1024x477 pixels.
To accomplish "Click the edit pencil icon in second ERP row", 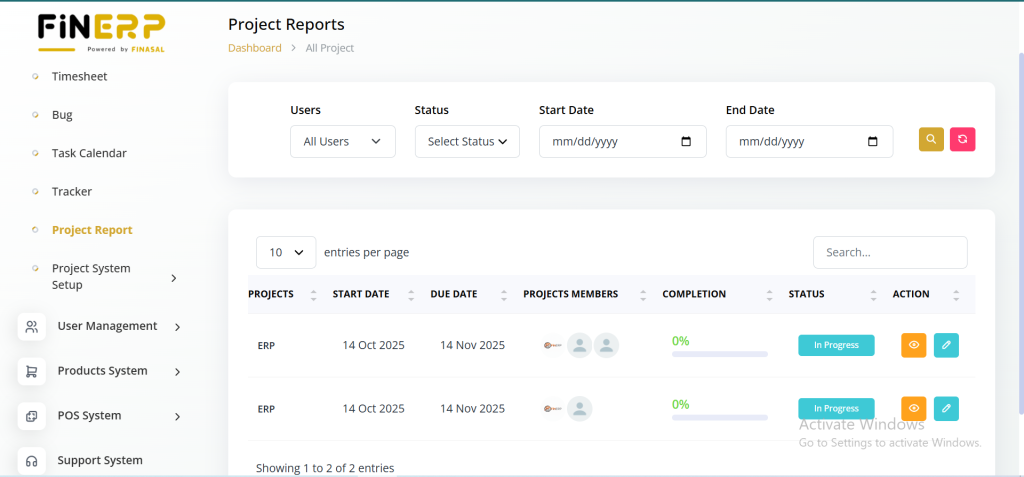I will coord(946,408).
